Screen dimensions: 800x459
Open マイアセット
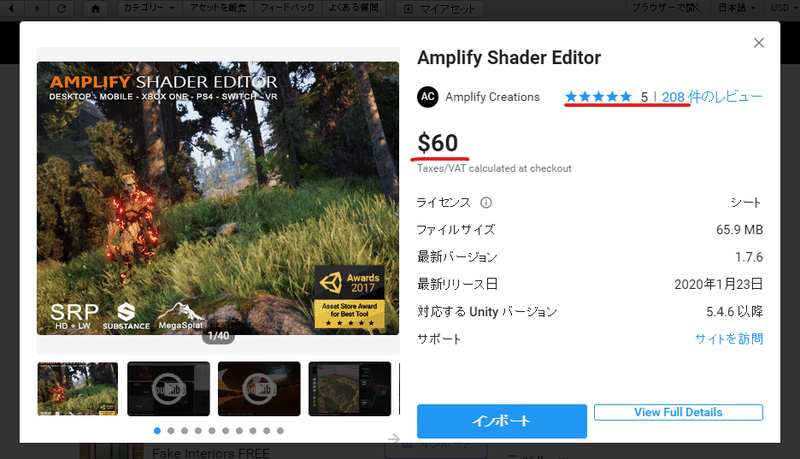(x=440, y=9)
